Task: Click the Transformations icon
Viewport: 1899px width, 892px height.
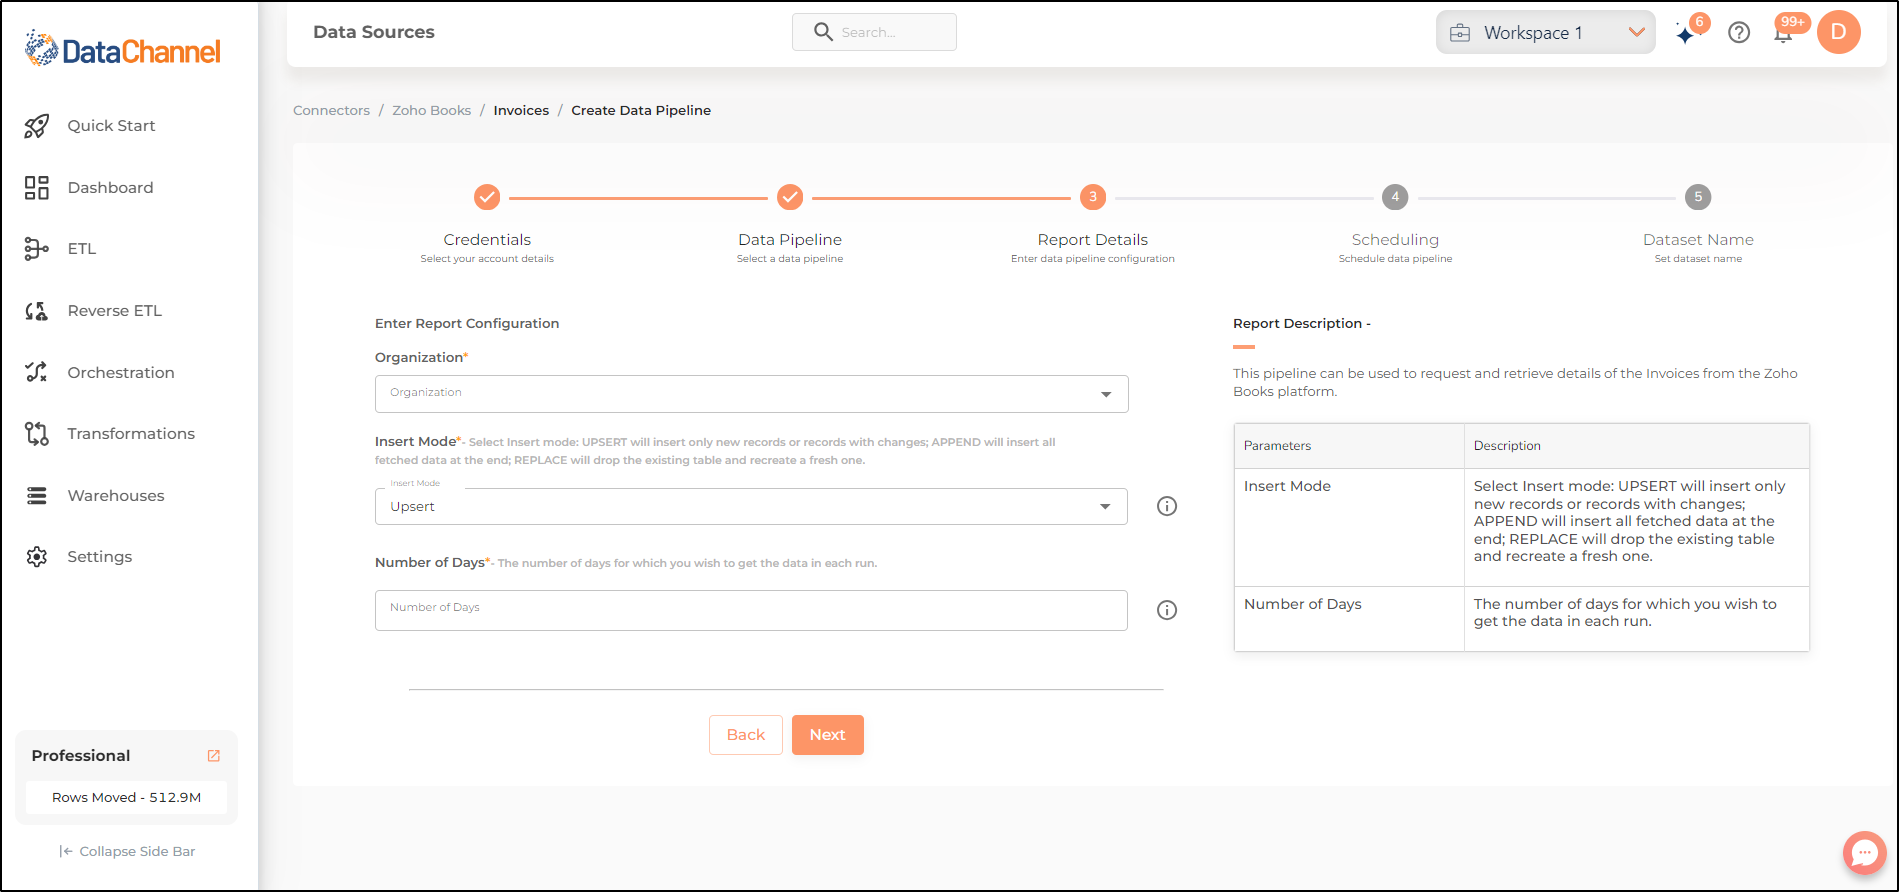Action: pyautogui.click(x=37, y=434)
